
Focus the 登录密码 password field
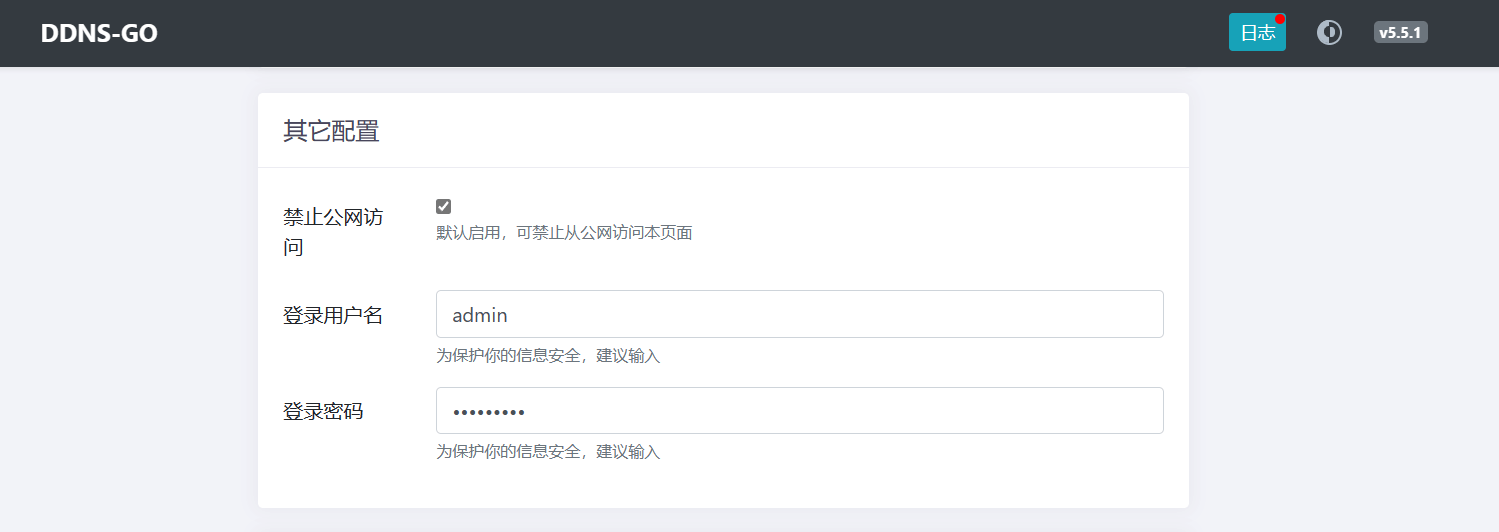(799, 411)
